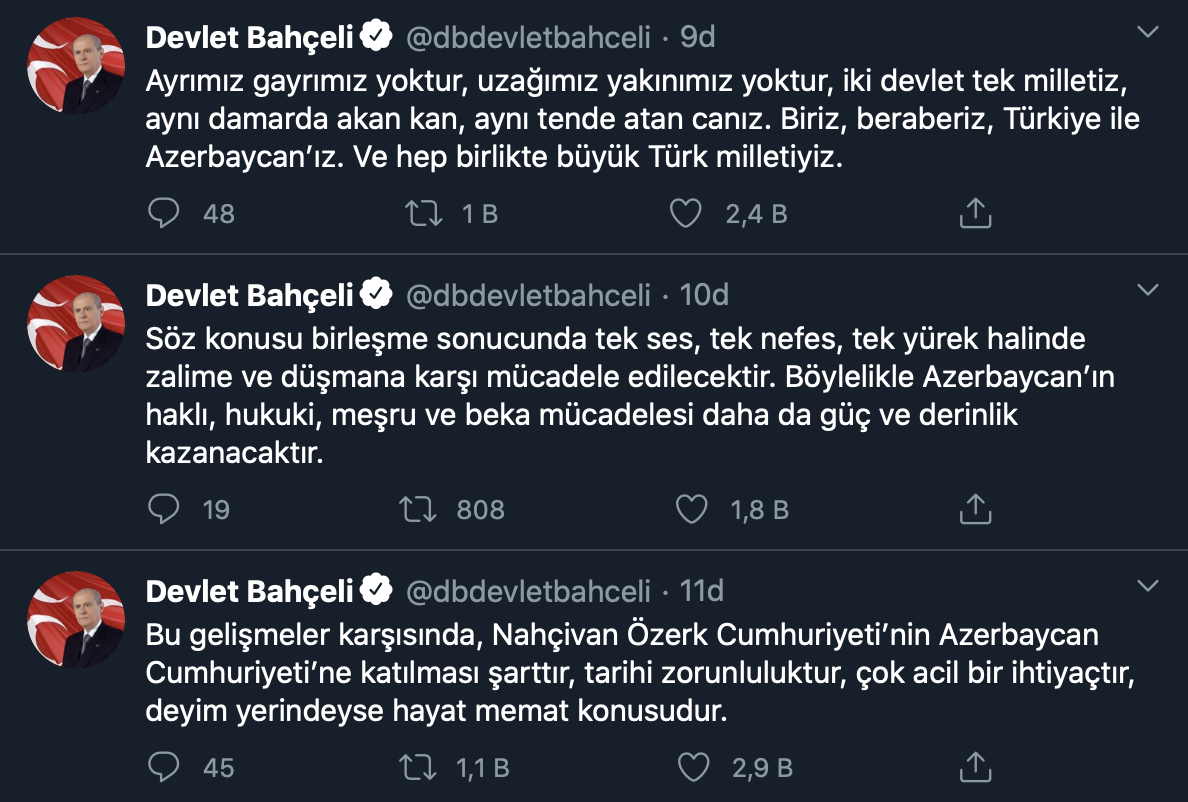Like the tweet with 2,9 B likes

[x=694, y=767]
